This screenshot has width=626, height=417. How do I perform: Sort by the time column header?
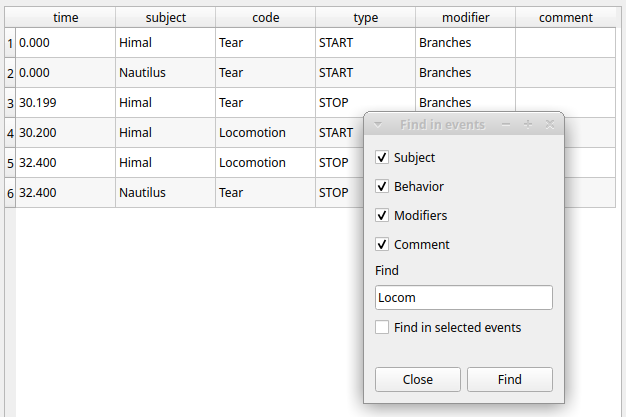pos(65,18)
